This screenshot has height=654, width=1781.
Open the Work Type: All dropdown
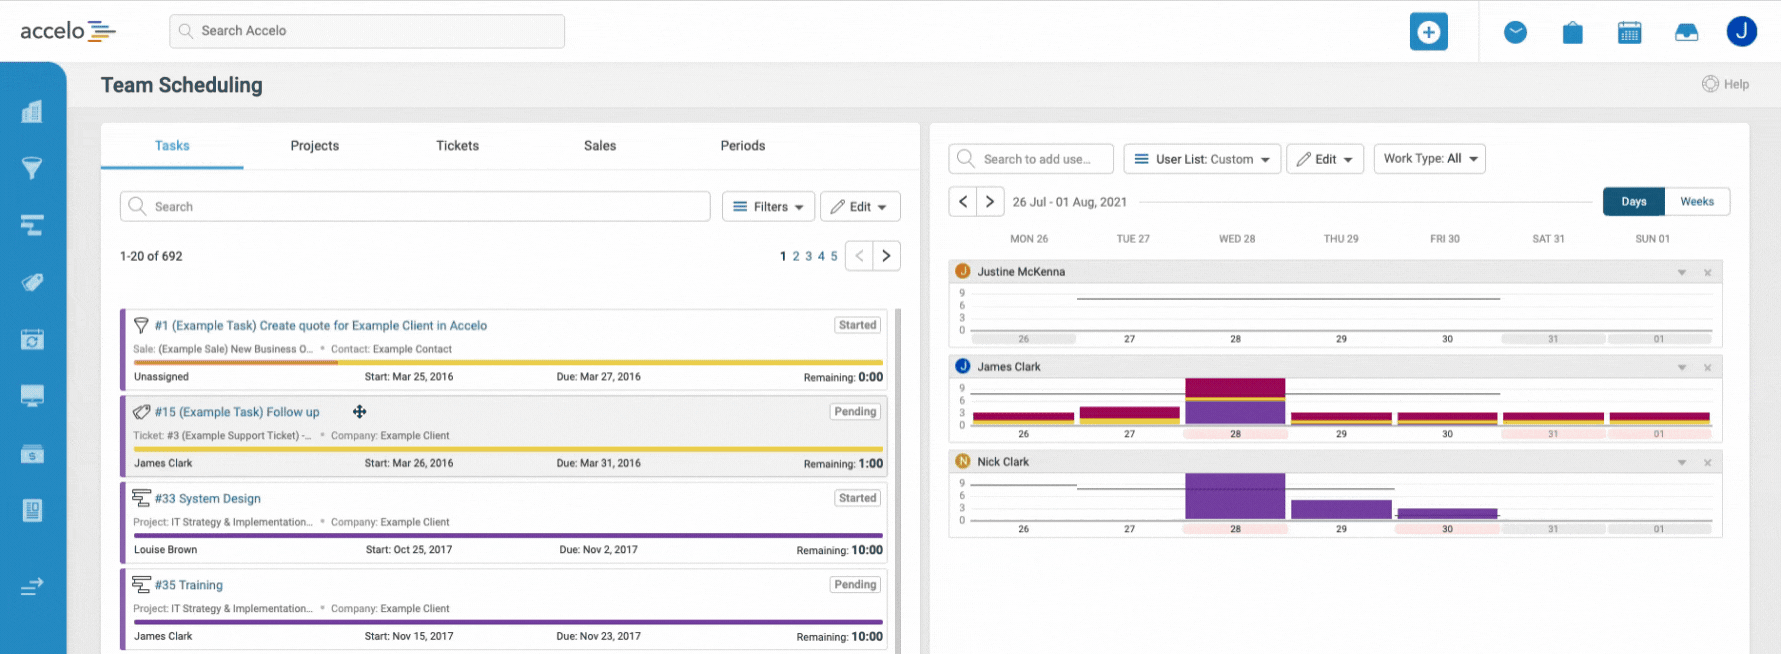point(1429,159)
